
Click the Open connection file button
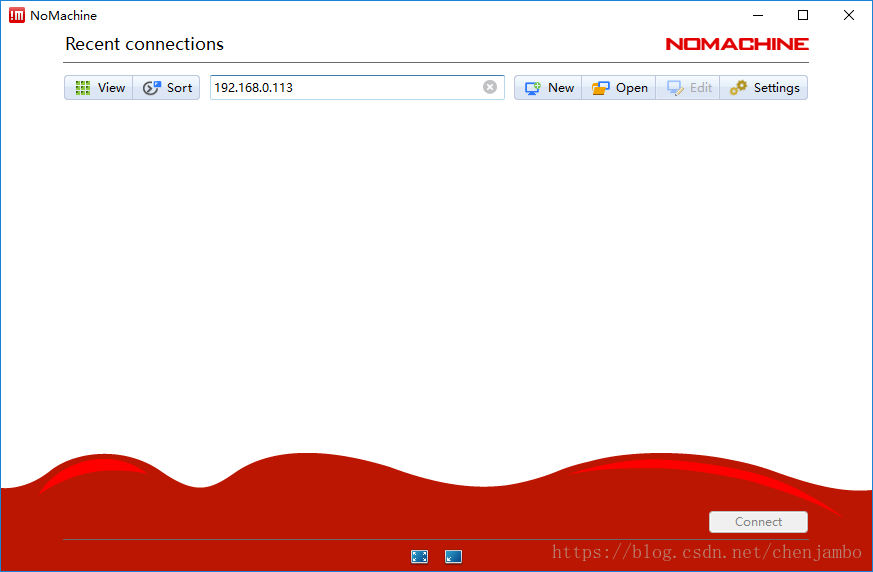tap(619, 87)
